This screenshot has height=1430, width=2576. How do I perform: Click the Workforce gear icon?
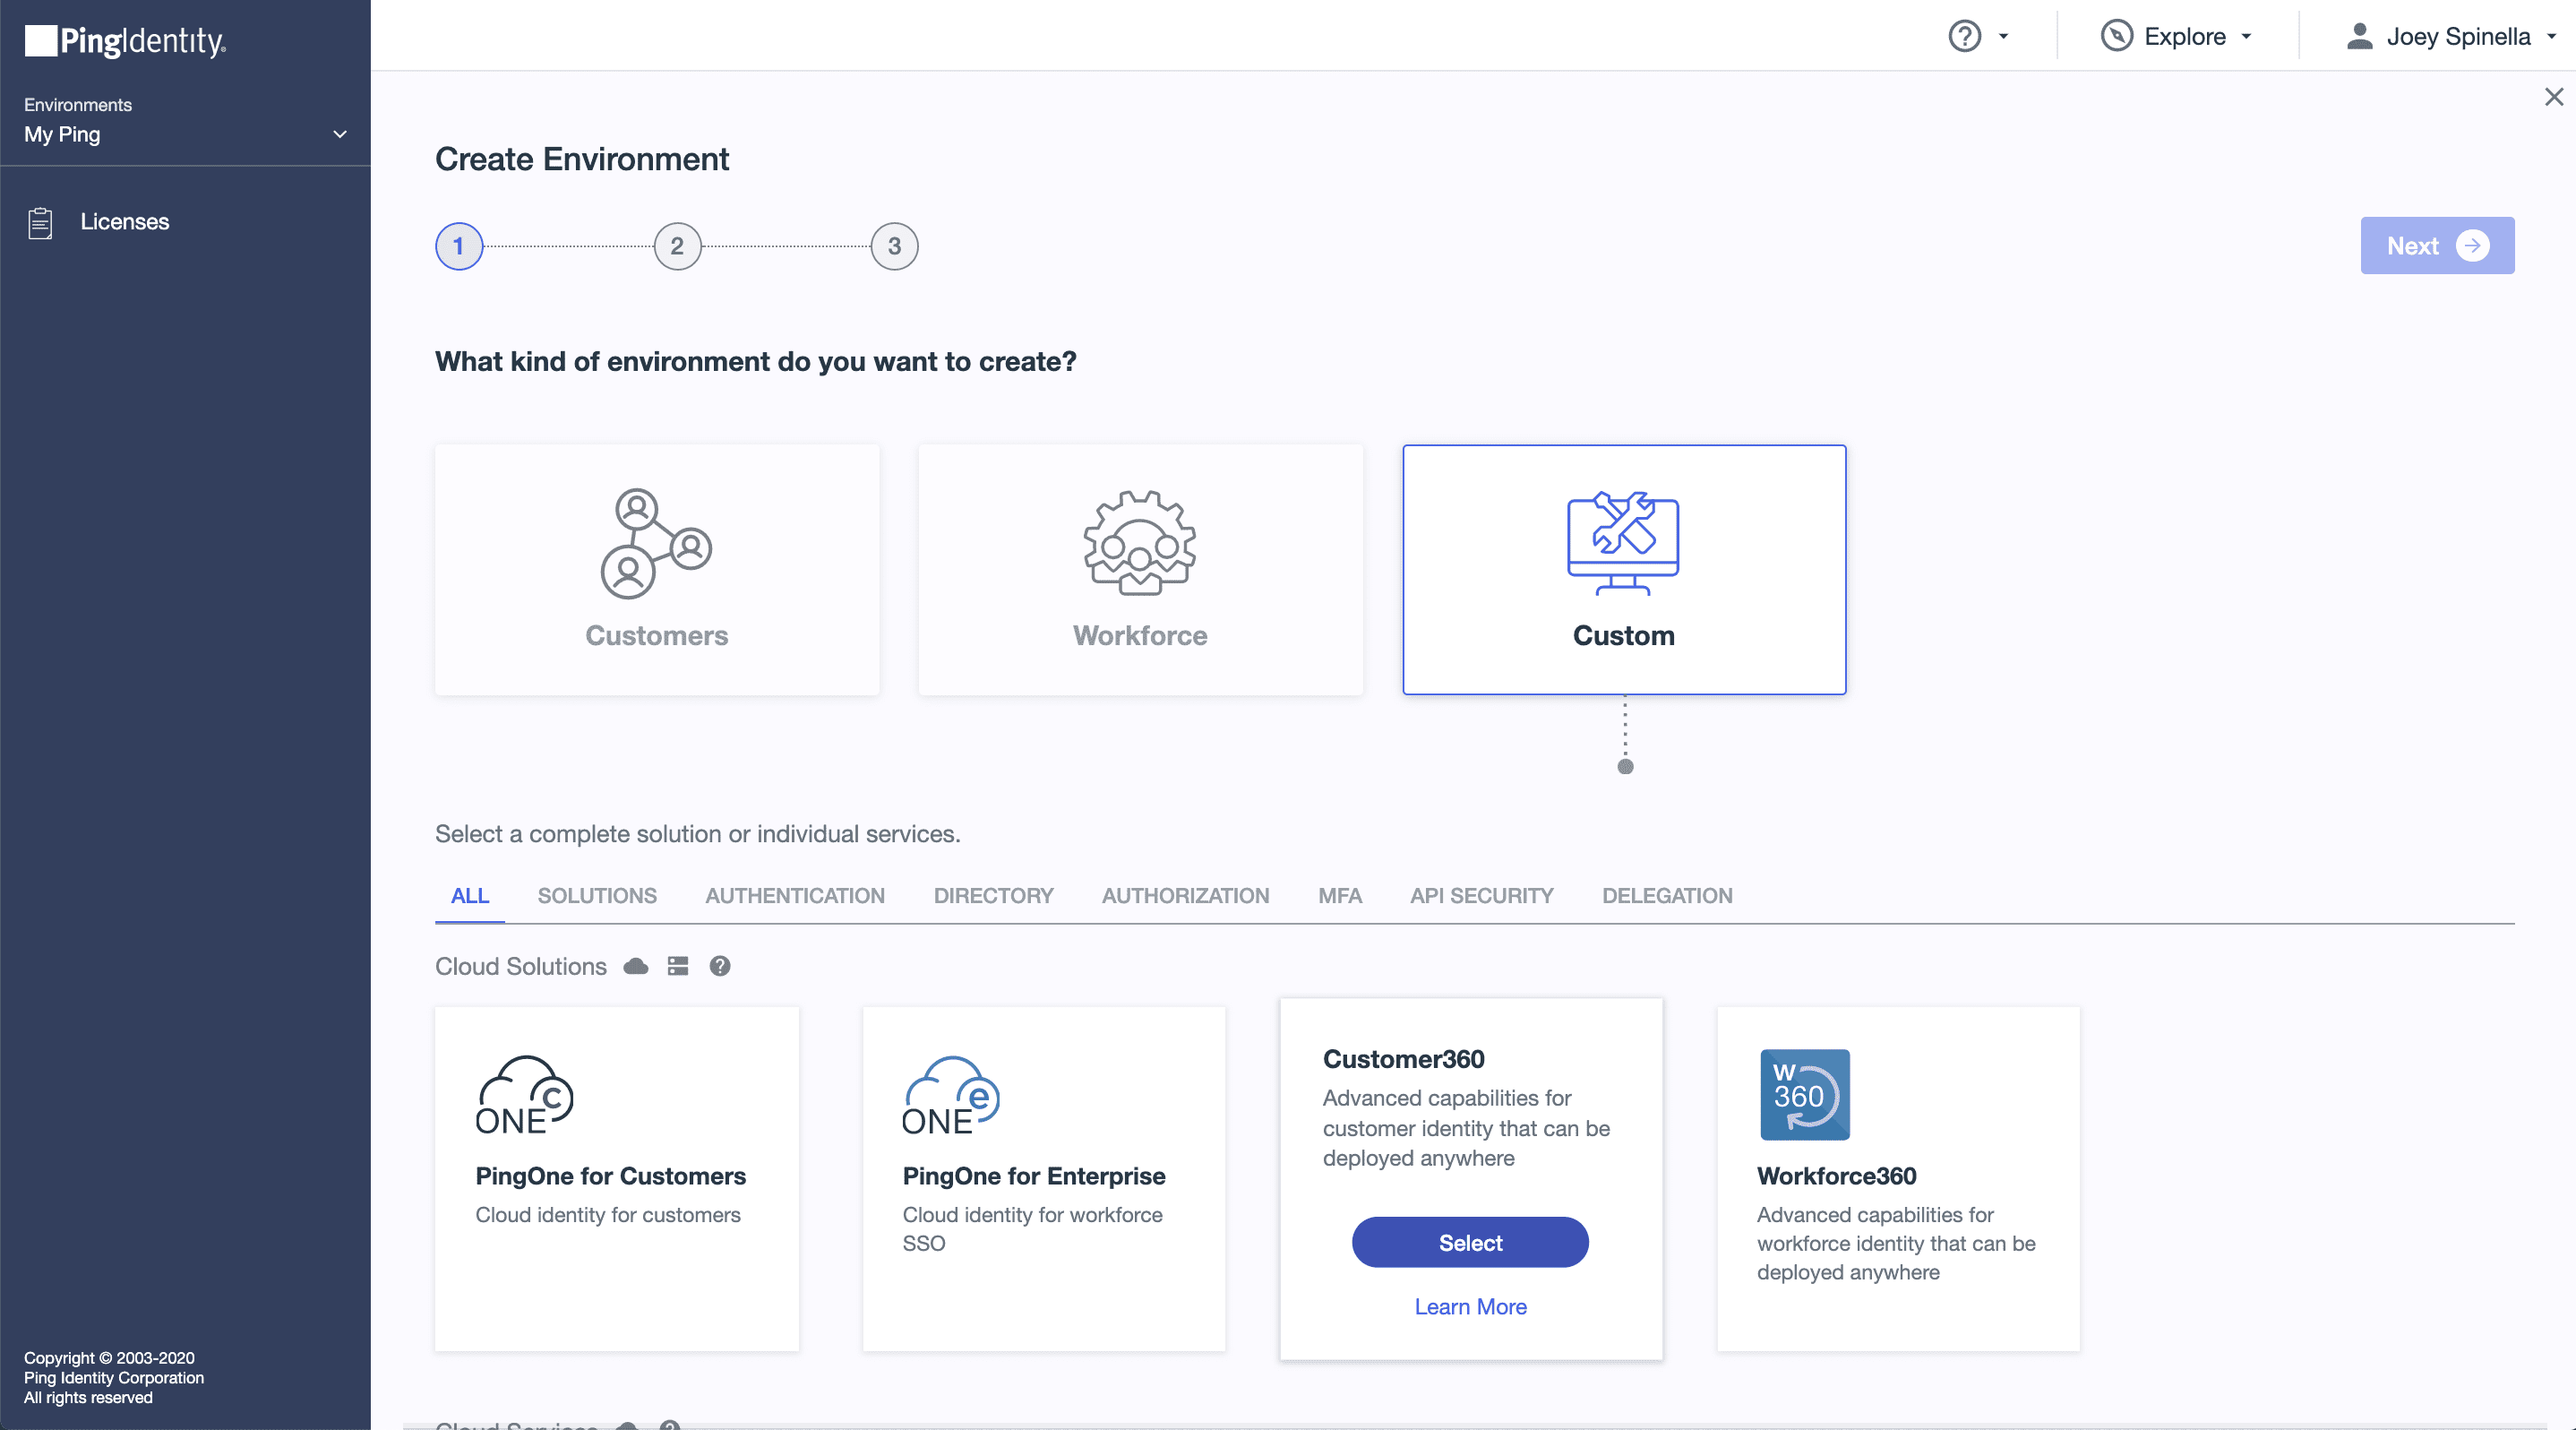(1140, 544)
